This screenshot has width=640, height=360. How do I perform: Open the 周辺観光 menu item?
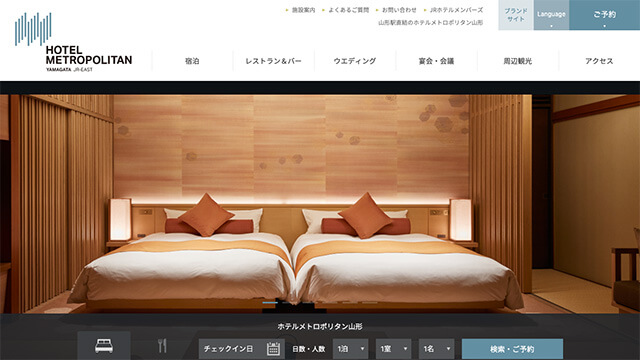[x=518, y=61]
